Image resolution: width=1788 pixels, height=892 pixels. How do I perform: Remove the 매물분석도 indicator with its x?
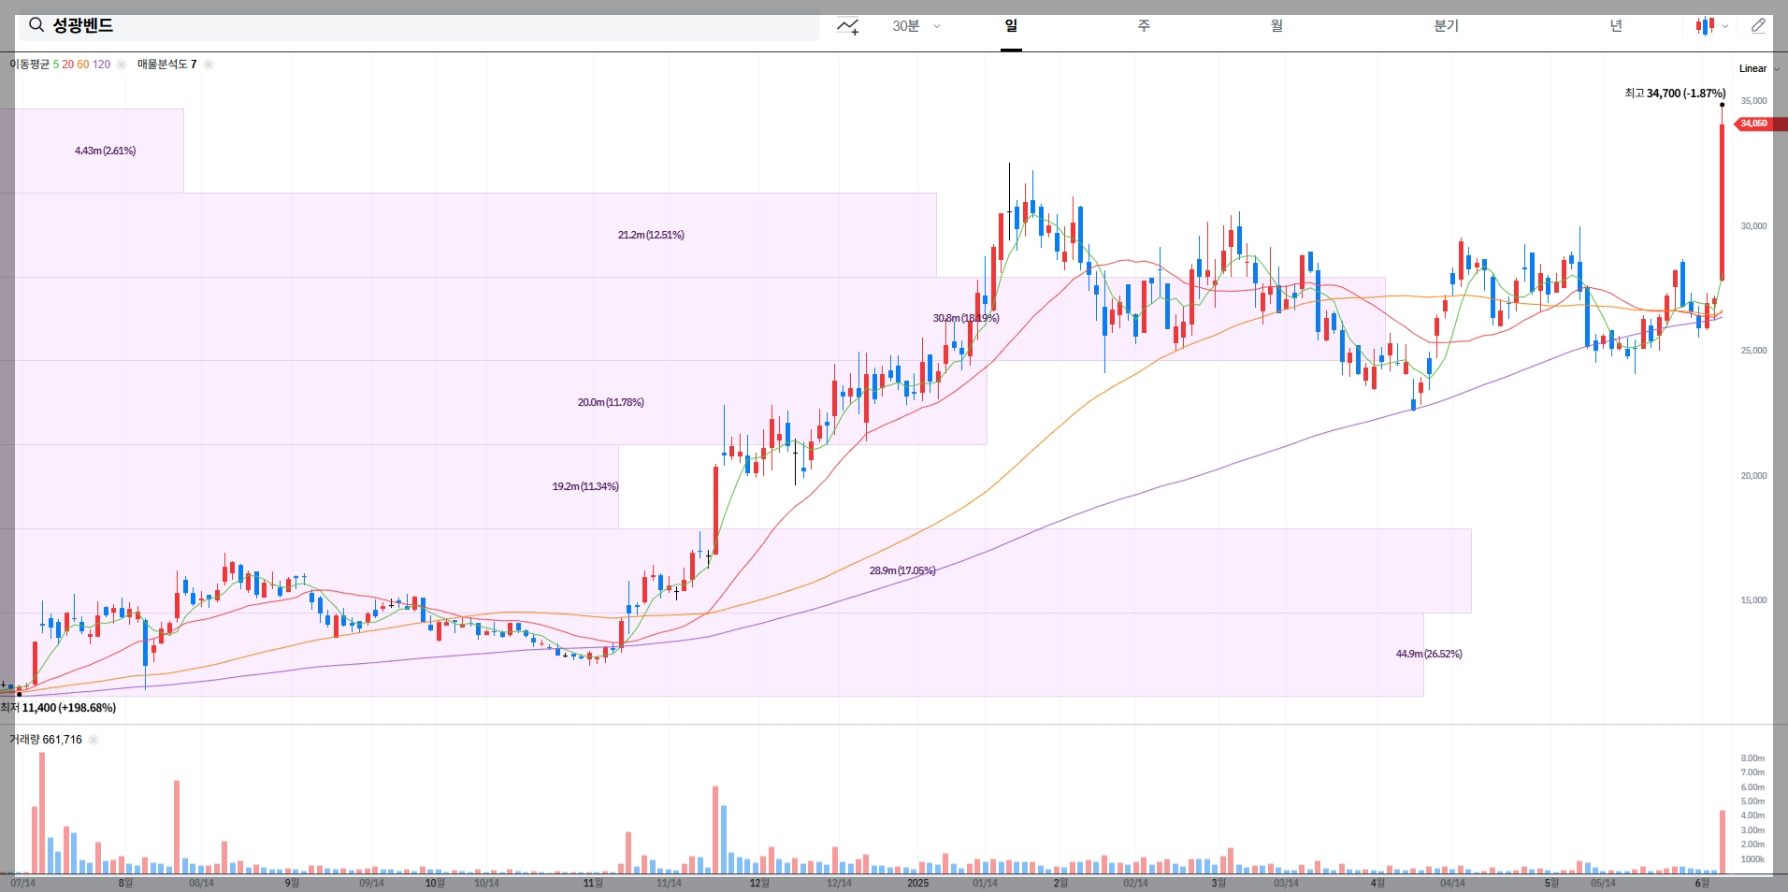coord(208,64)
